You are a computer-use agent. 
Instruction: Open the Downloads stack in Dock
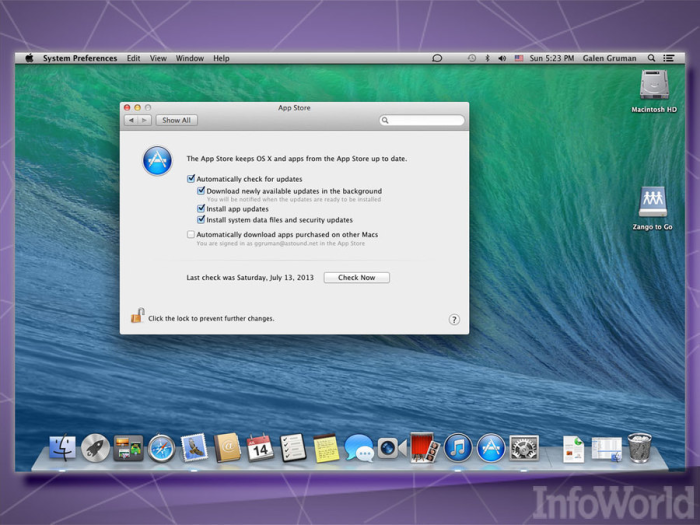[x=606, y=449]
